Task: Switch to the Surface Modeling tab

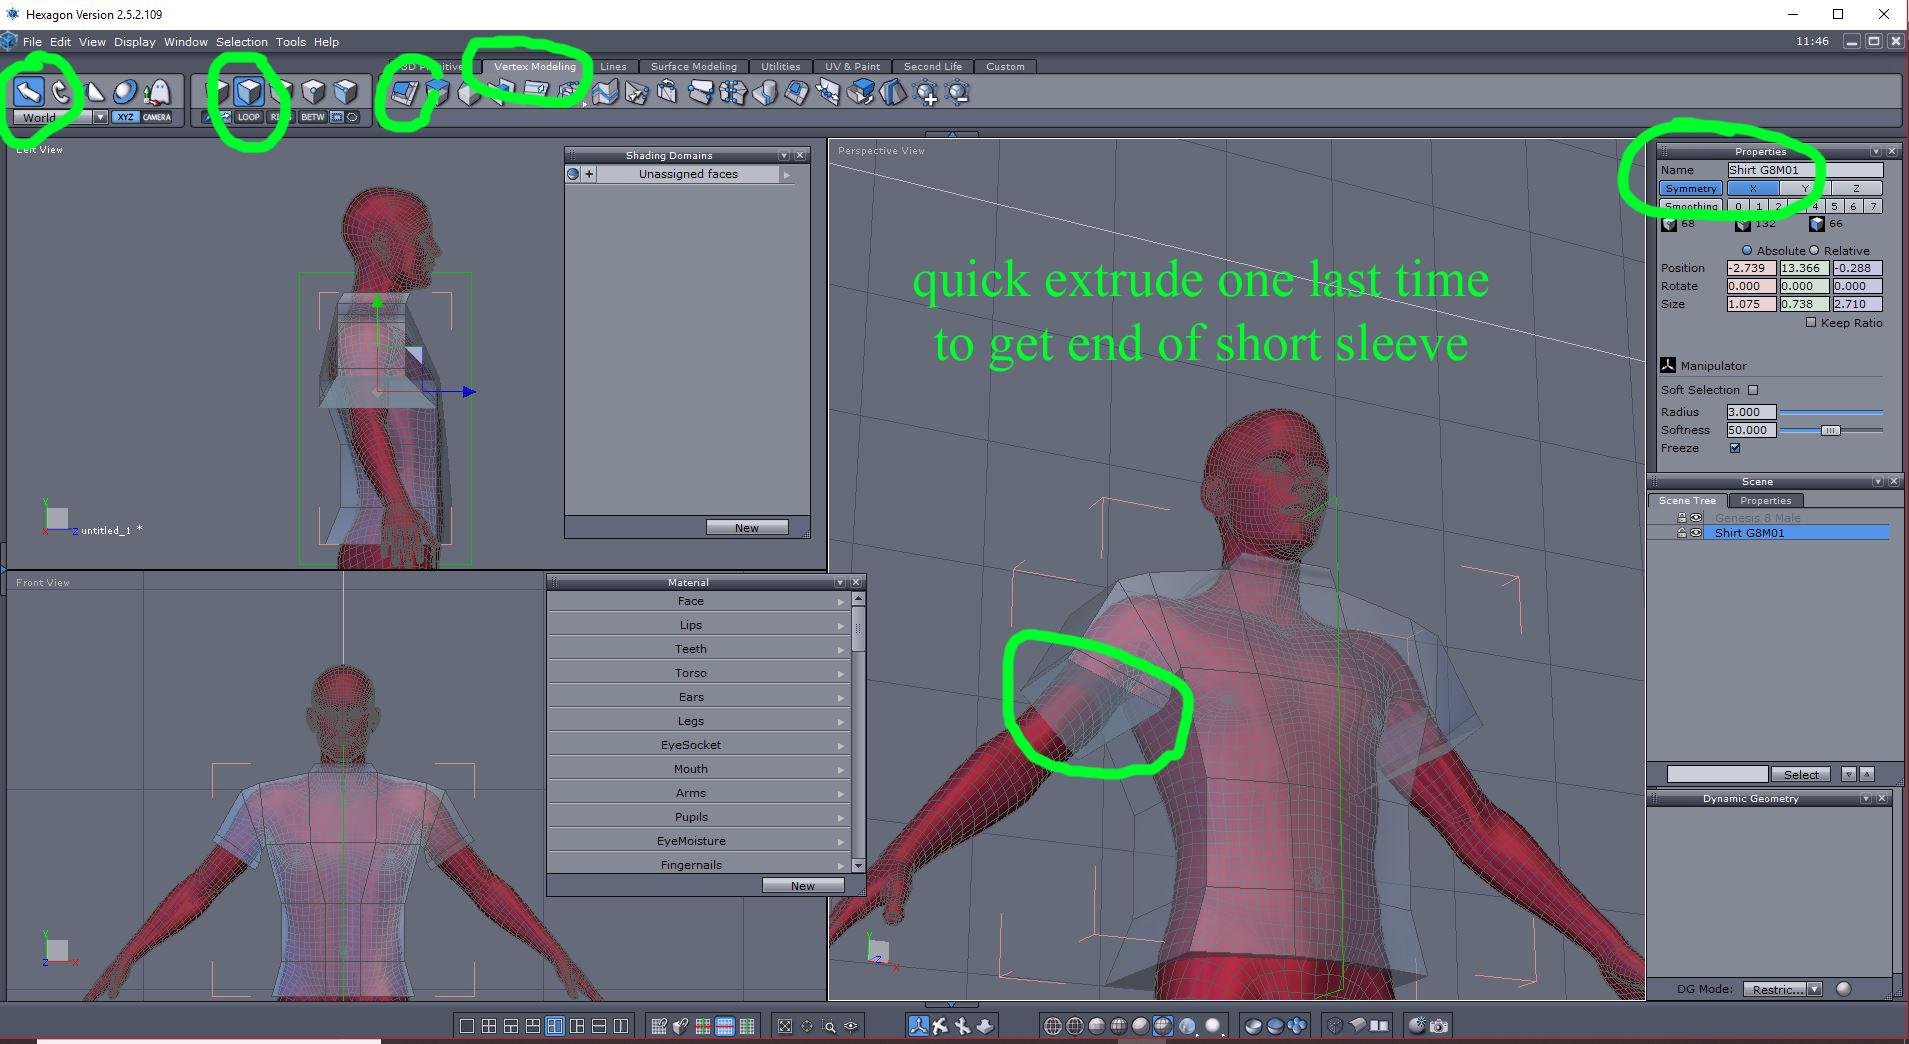Action: coord(694,67)
